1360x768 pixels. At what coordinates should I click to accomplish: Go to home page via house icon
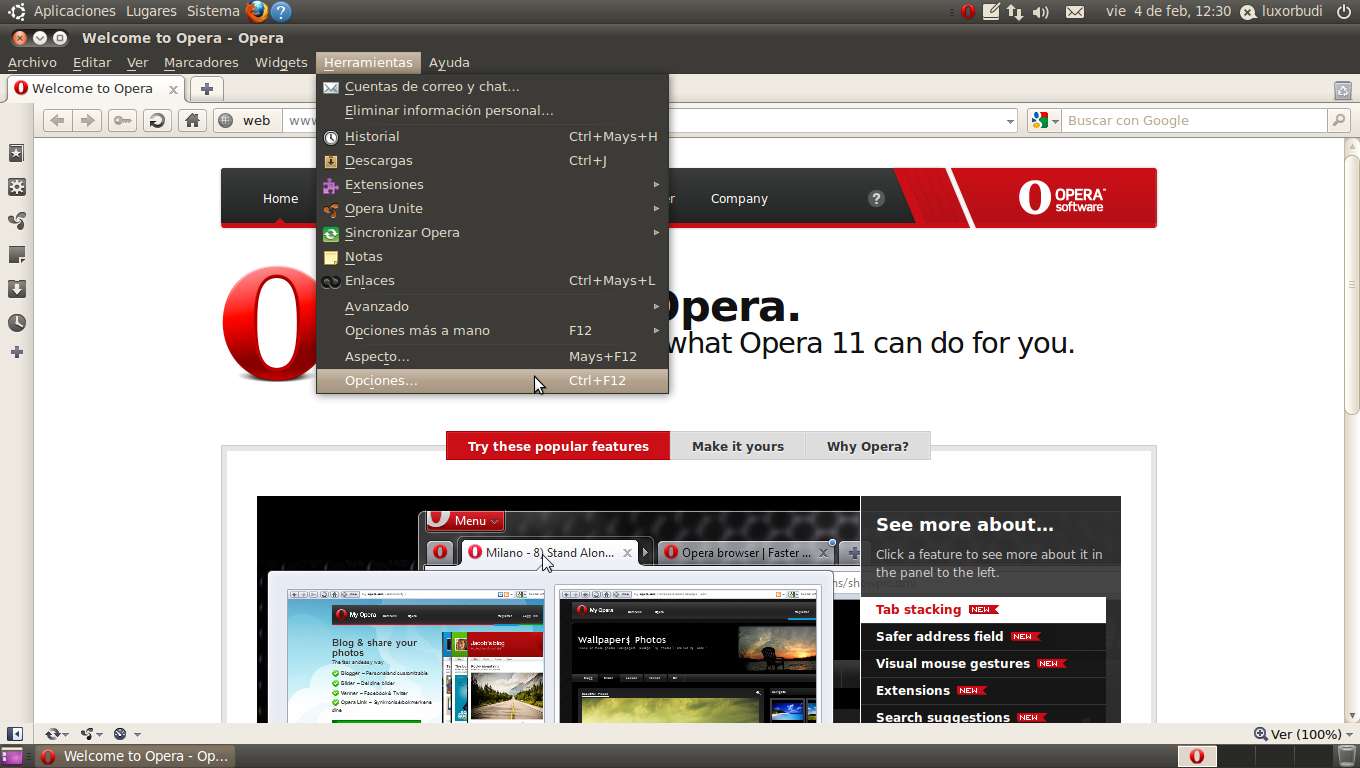pyautogui.click(x=192, y=121)
